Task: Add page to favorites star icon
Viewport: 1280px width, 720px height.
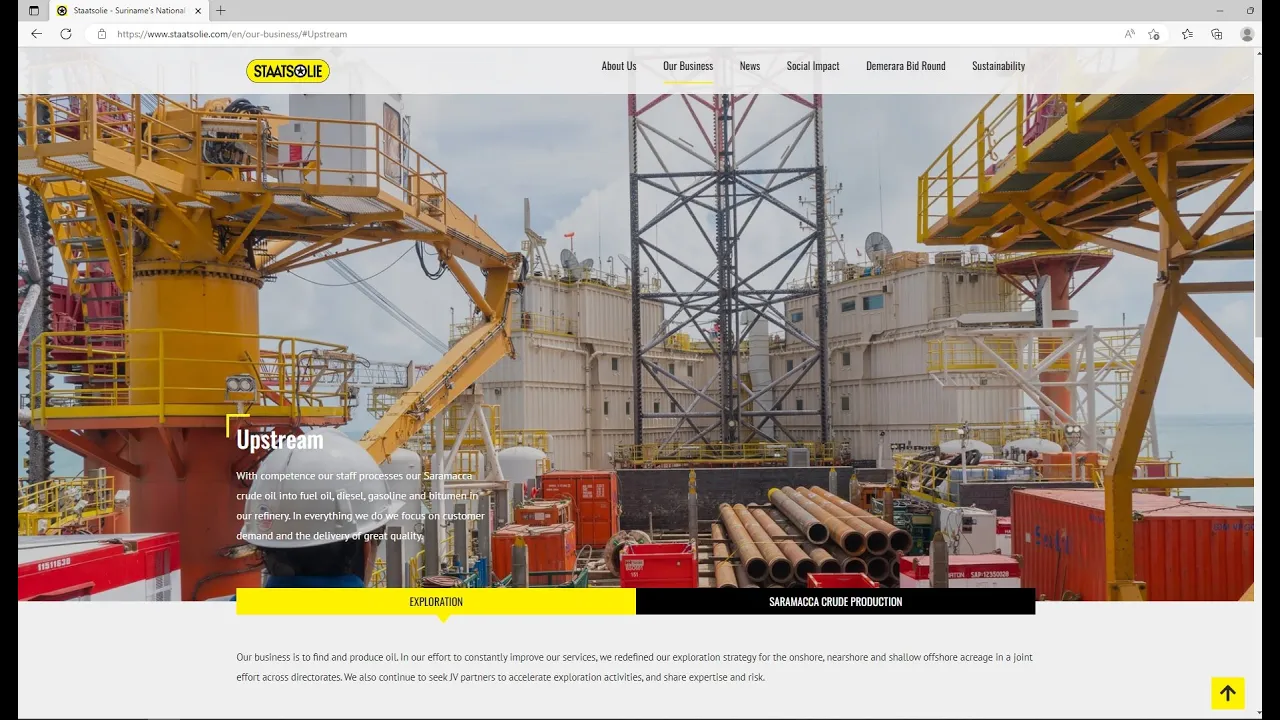Action: (1154, 34)
